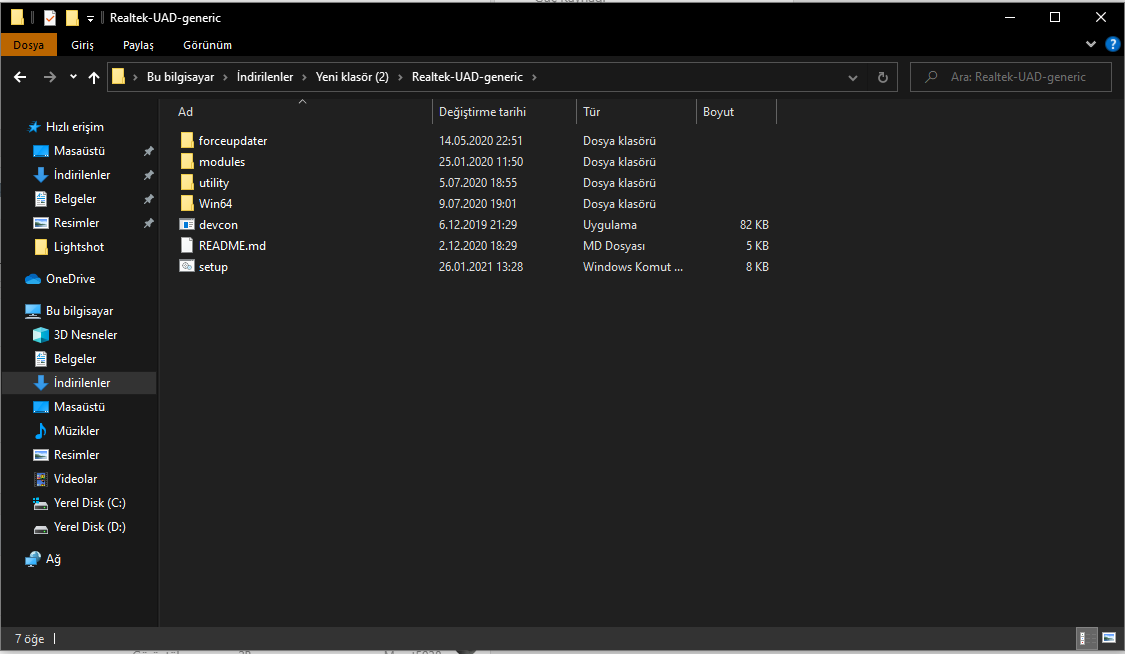1125x654 pixels.
Task: Open the Giriş ribbon tab
Action: [x=83, y=44]
